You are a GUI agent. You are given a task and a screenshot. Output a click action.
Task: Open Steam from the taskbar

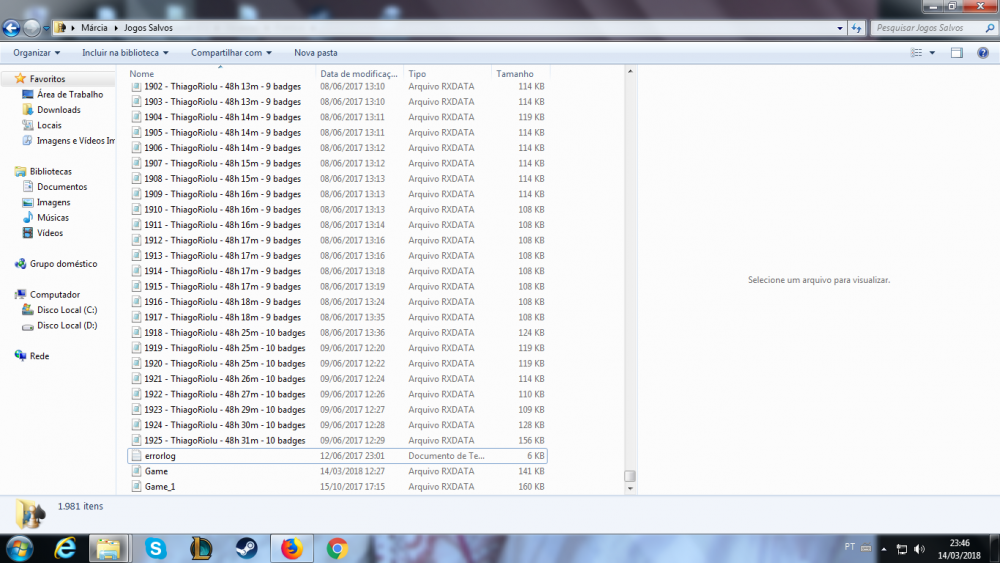tap(246, 548)
